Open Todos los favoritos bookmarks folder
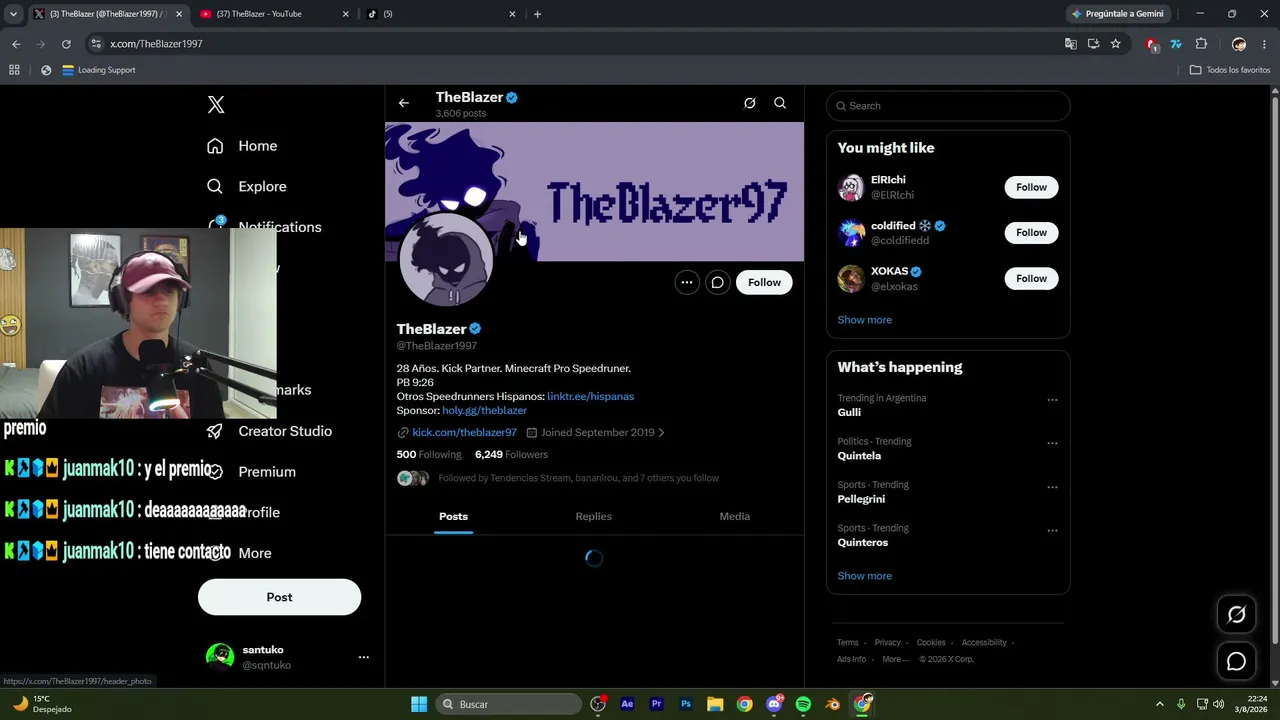This screenshot has width=1280, height=720. coord(1230,70)
